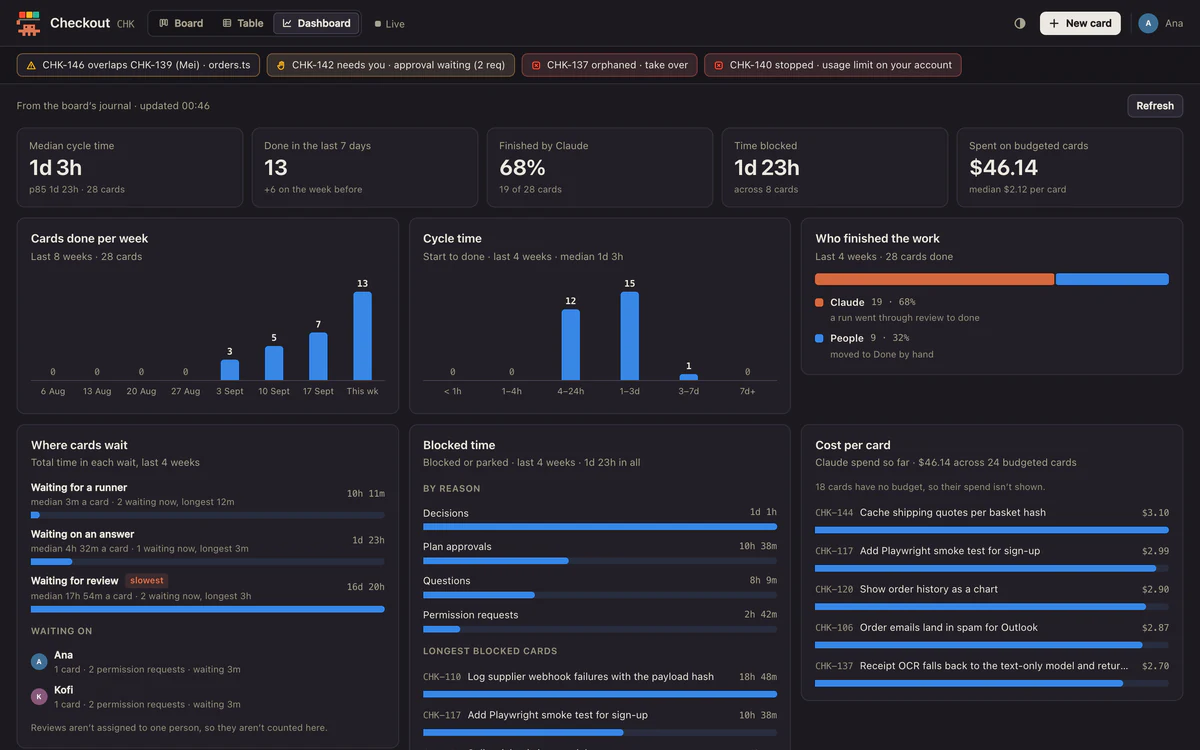
Task: Click the Checkout app logo icon
Action: pos(28,23)
